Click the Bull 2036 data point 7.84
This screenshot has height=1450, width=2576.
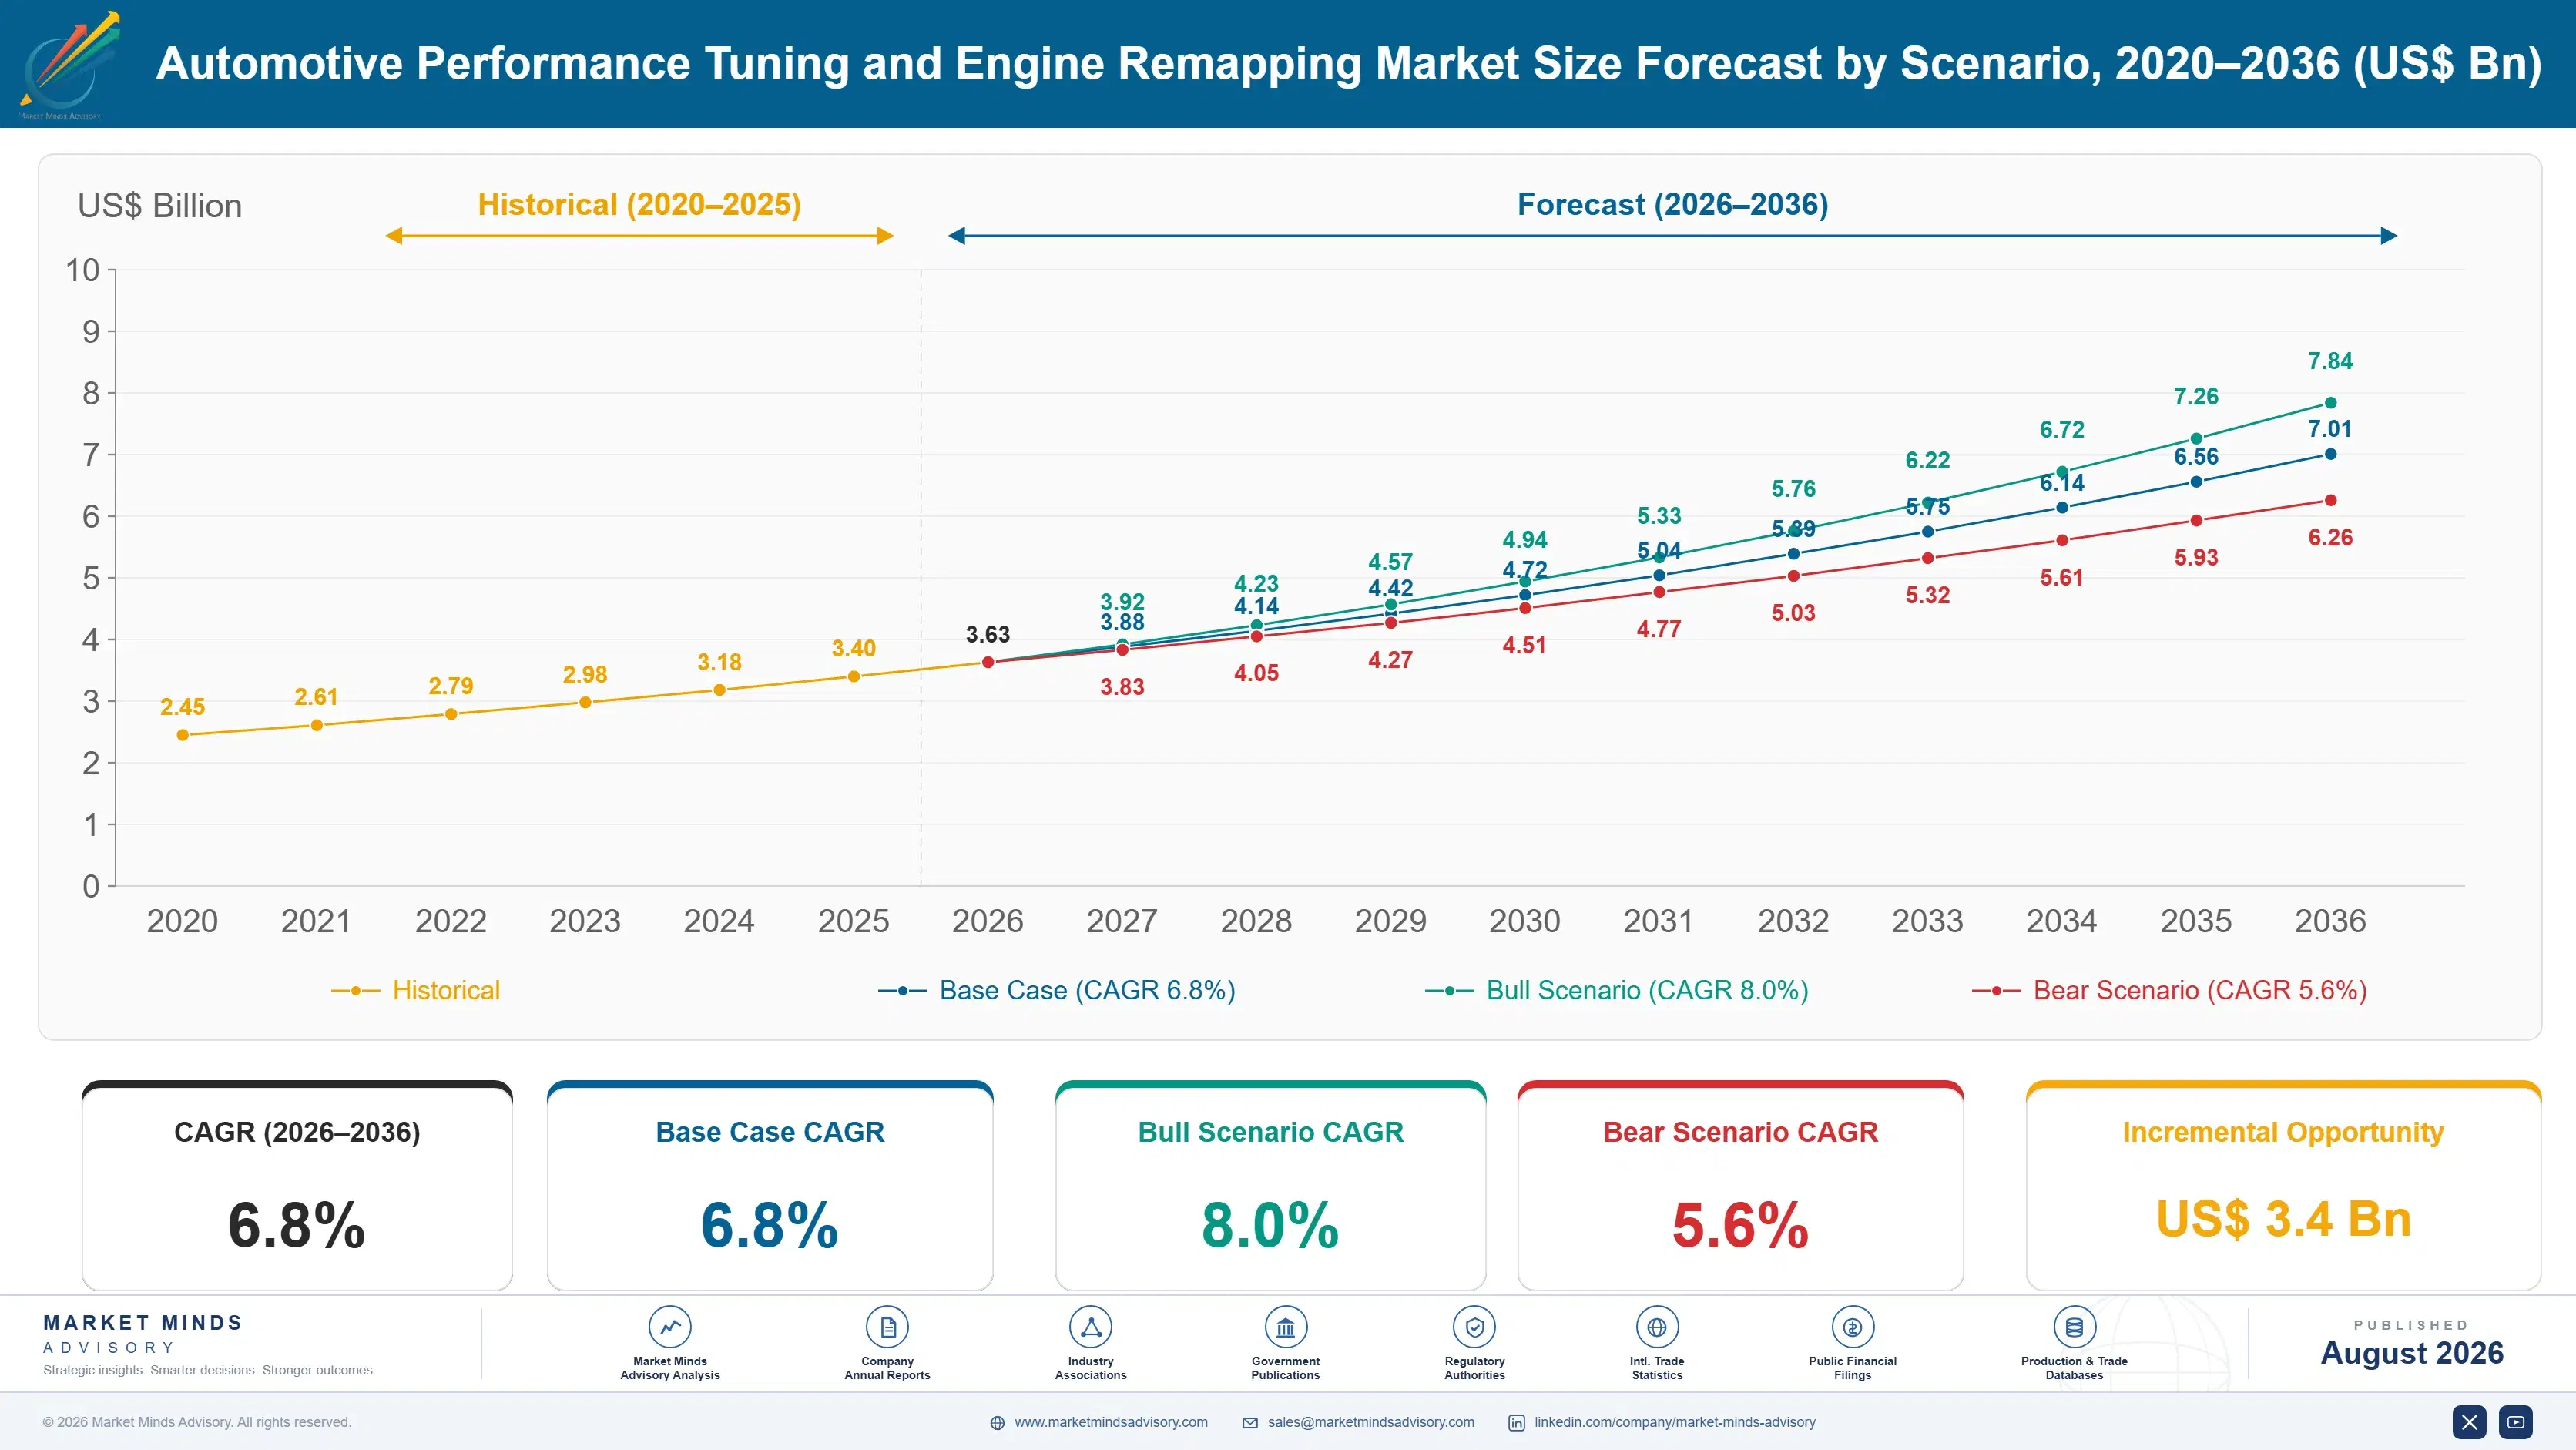coord(2330,403)
